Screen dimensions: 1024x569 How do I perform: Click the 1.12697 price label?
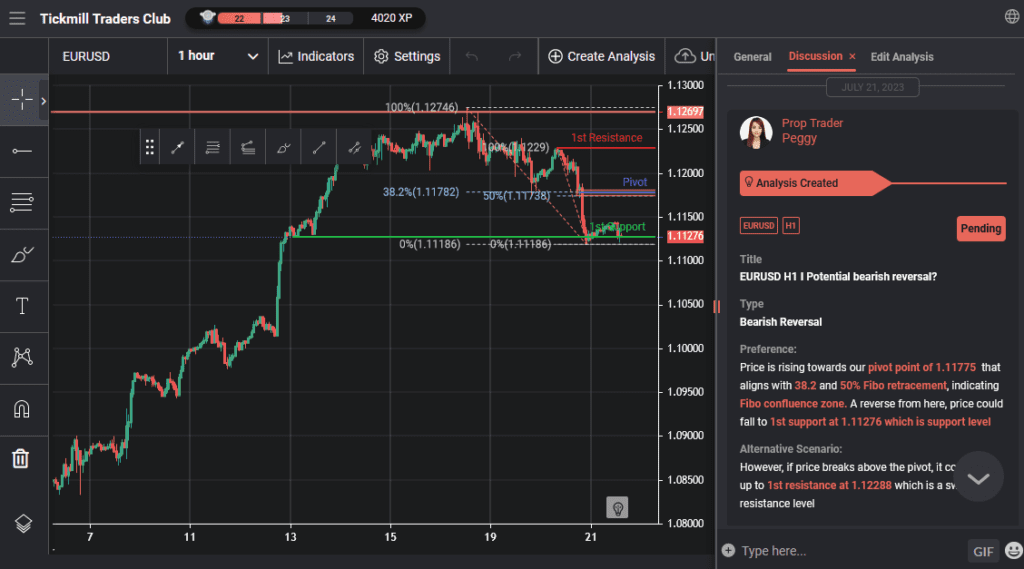[x=685, y=112]
